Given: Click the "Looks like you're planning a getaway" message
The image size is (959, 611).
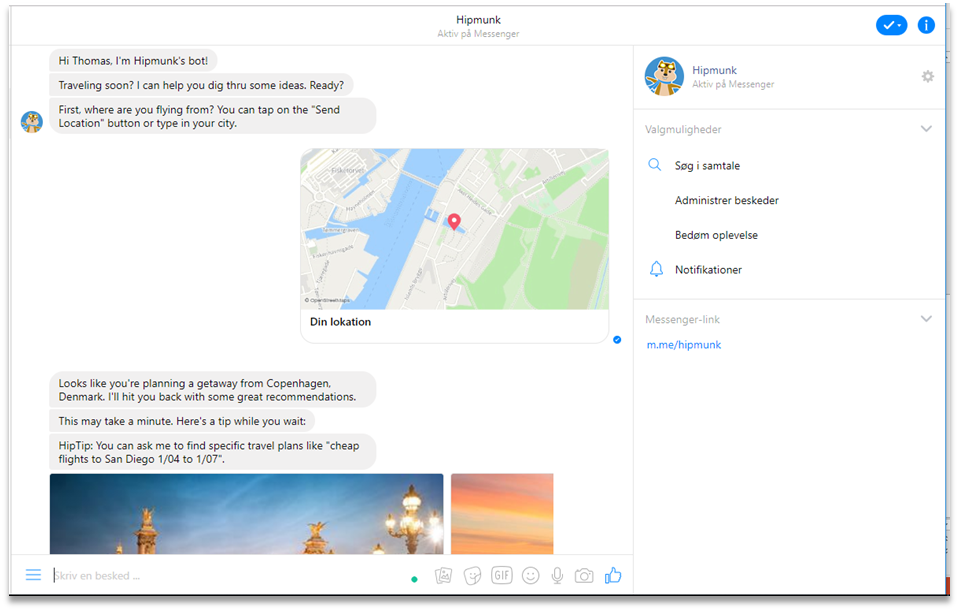Looking at the screenshot, I should 212,390.
